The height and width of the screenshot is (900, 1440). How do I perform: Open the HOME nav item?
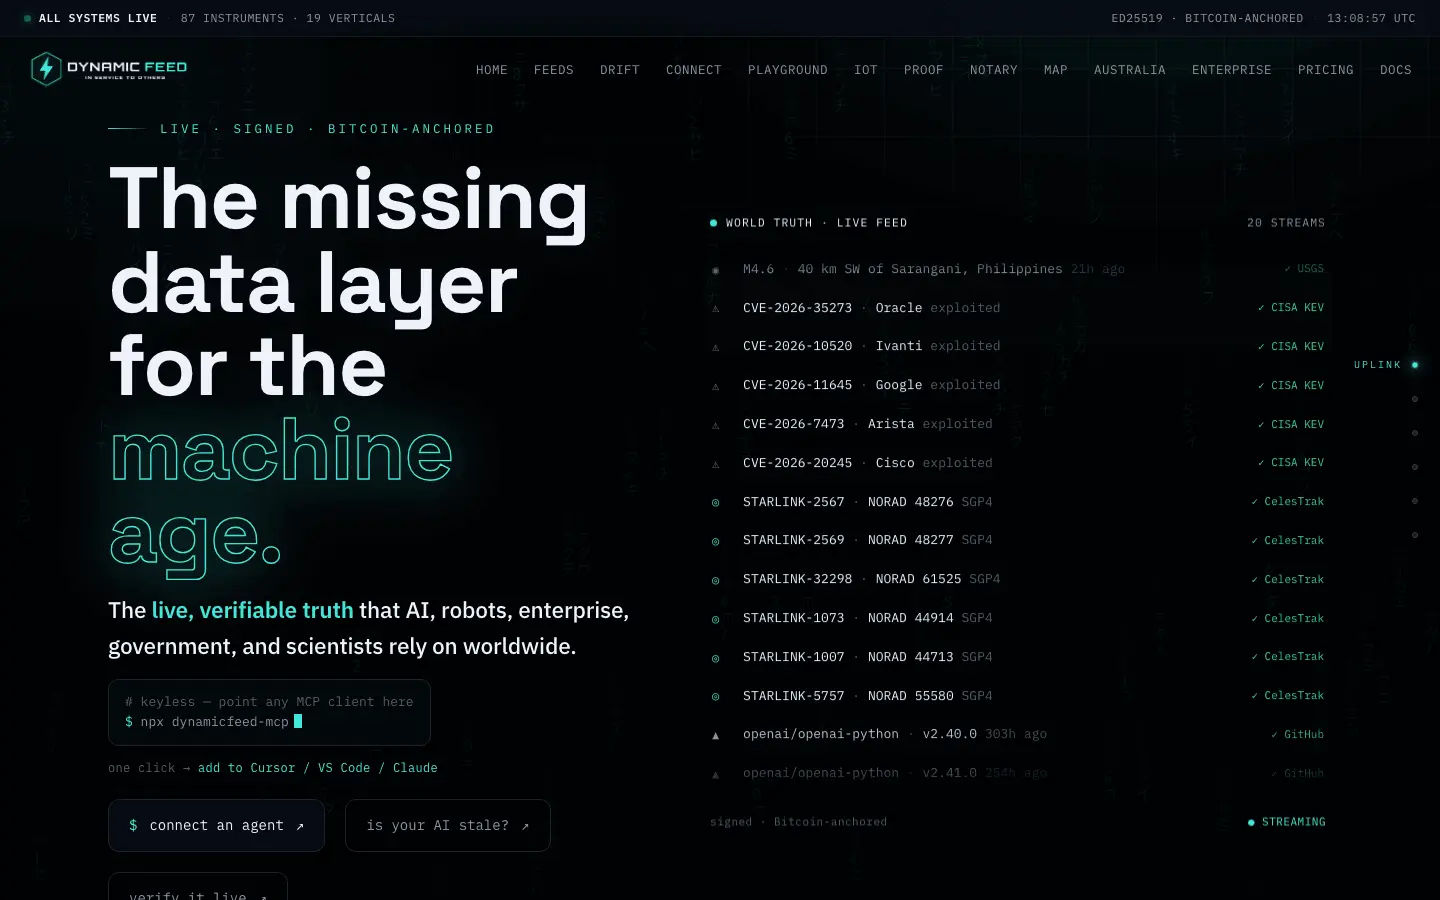tap(492, 70)
